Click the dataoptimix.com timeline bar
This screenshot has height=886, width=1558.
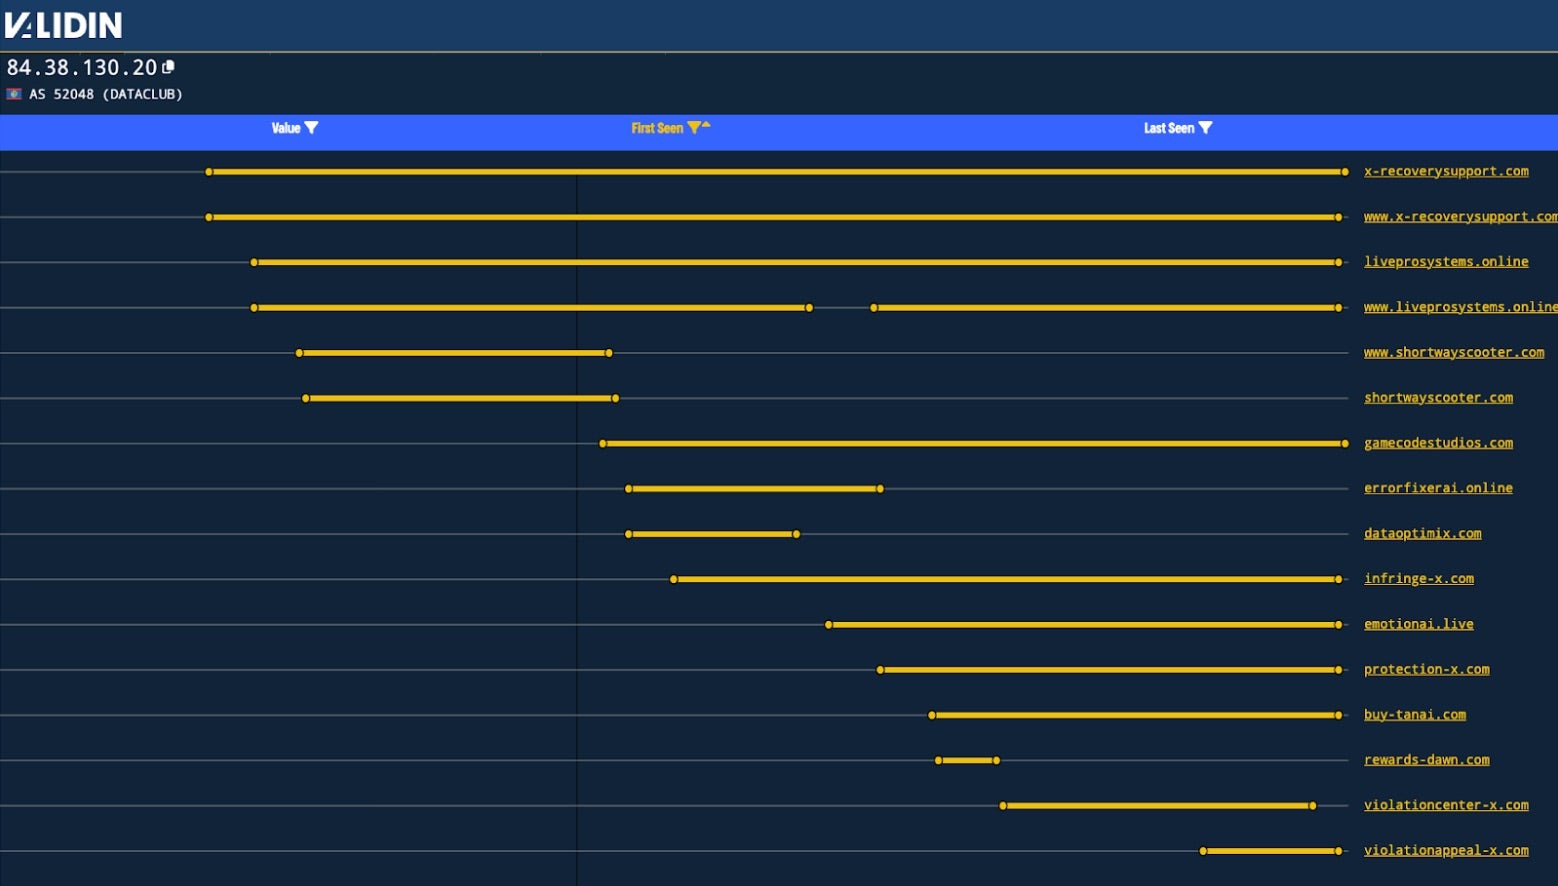pos(712,534)
